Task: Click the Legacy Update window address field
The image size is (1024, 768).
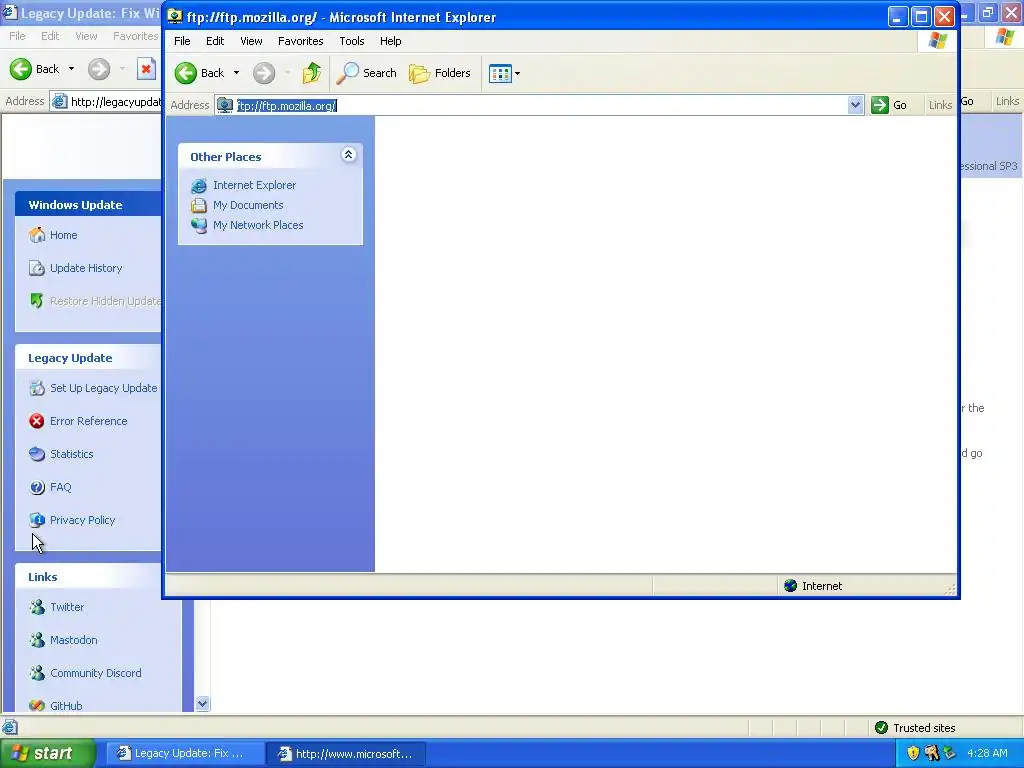Action: coord(106,102)
